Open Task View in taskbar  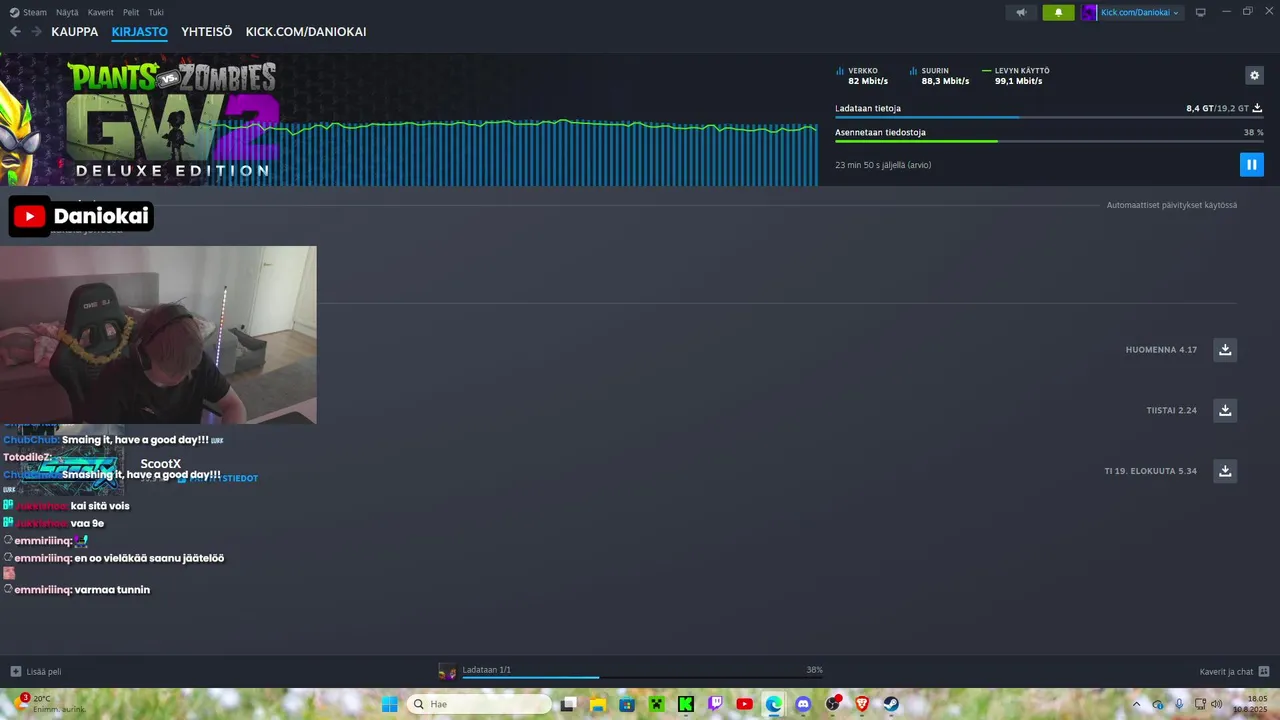point(568,704)
